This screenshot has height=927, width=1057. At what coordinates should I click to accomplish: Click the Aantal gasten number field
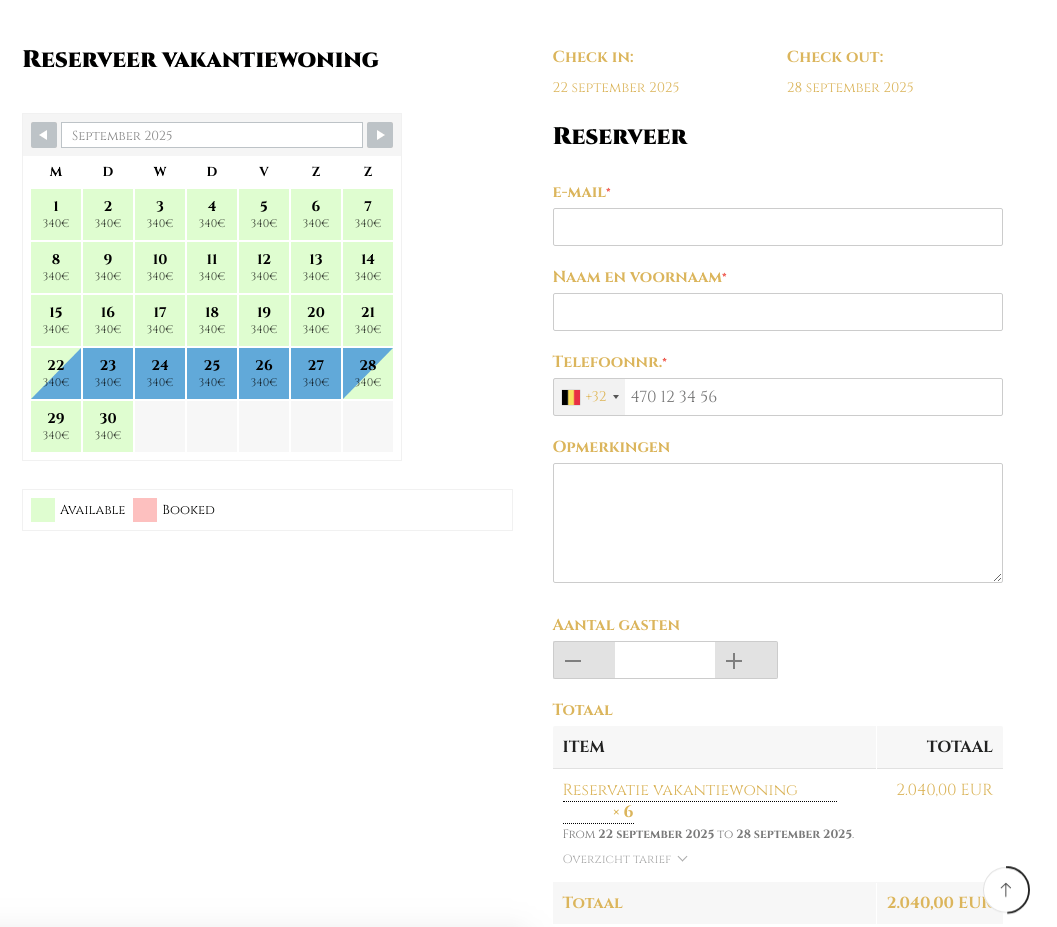point(665,660)
